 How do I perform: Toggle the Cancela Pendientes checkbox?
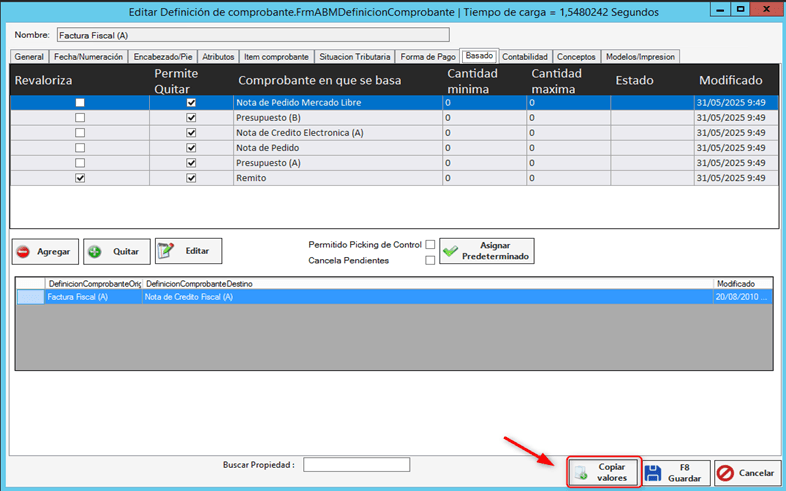pos(430,260)
